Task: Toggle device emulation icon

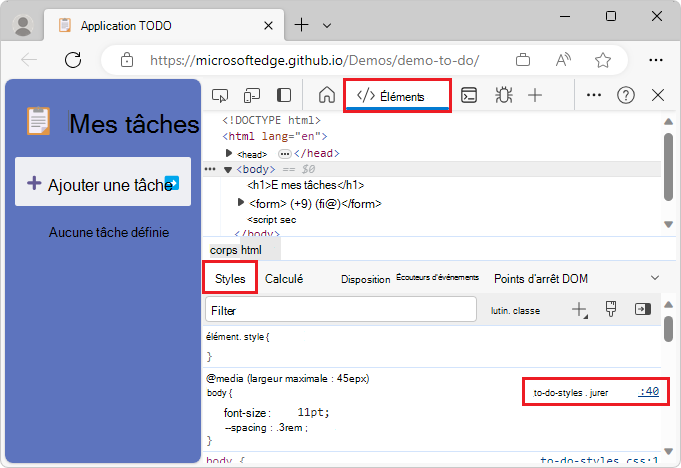Action: (x=252, y=95)
